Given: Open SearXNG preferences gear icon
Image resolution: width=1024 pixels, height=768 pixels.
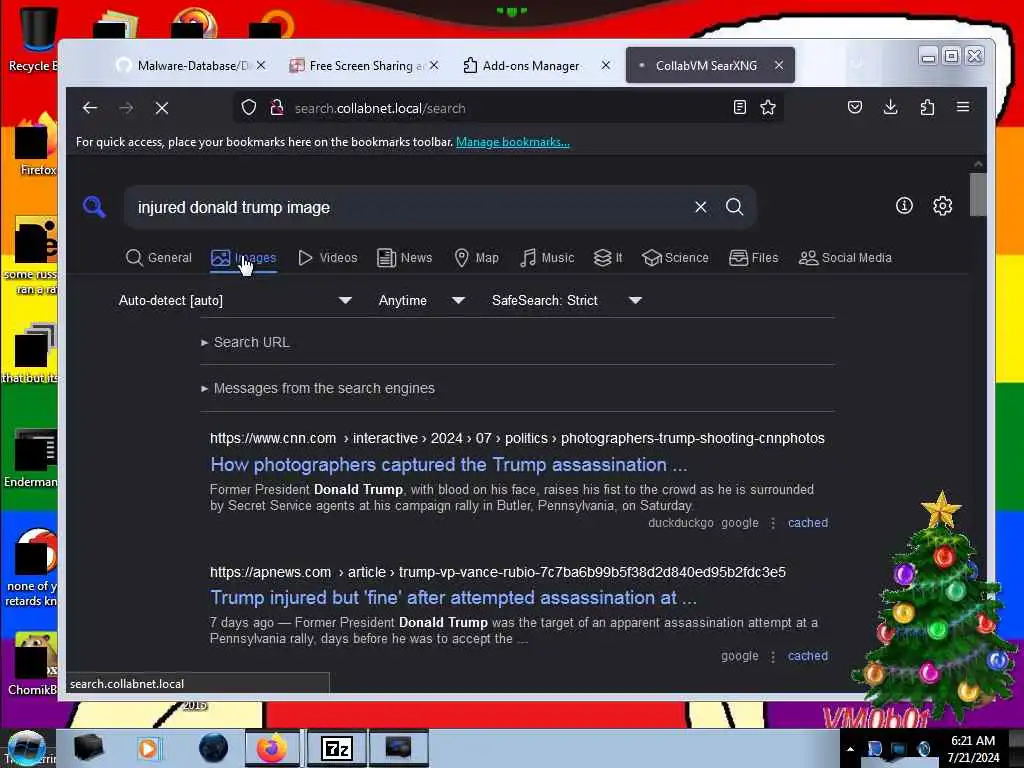Looking at the screenshot, I should point(942,206).
